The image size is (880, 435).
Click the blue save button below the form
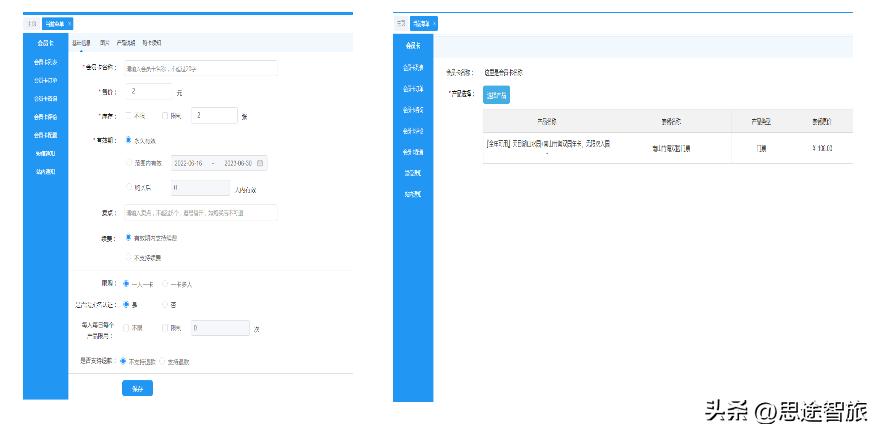[x=137, y=389]
